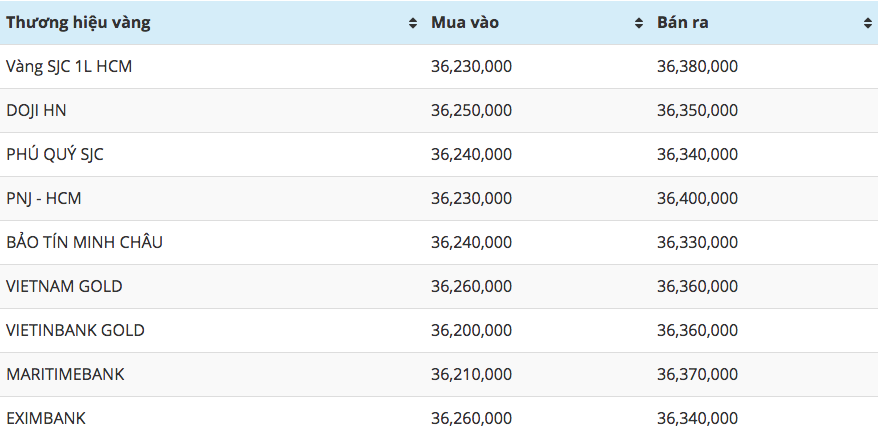Screen dimensions: 885x432
Task: Click DOJI HN buy price 36,250,000
Action: coord(471,111)
